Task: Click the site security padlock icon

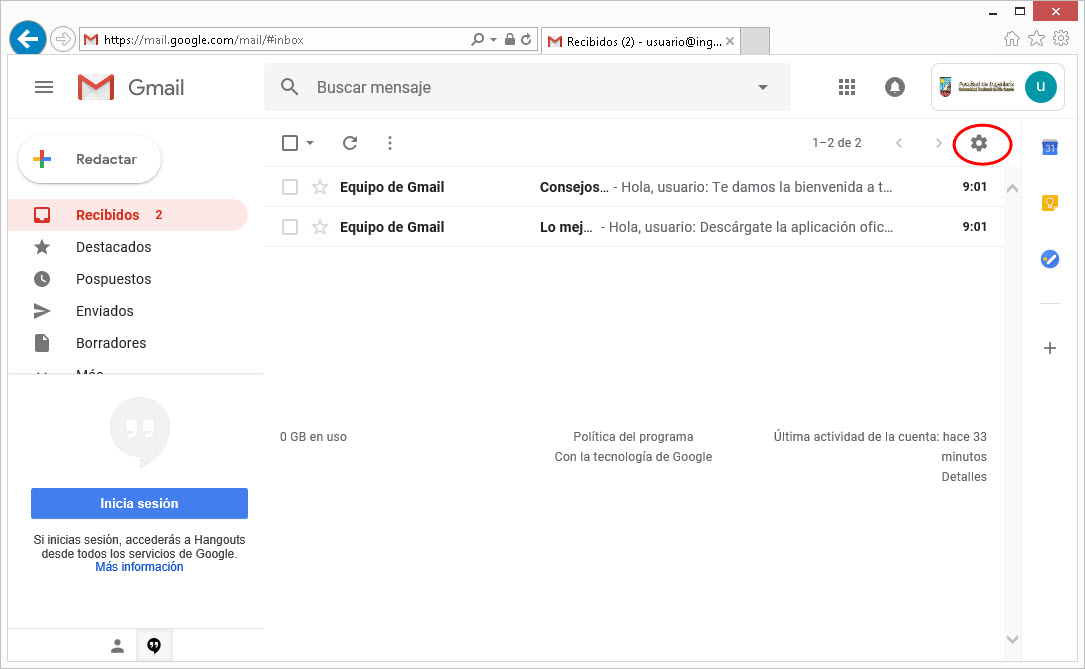Action: click(x=510, y=39)
